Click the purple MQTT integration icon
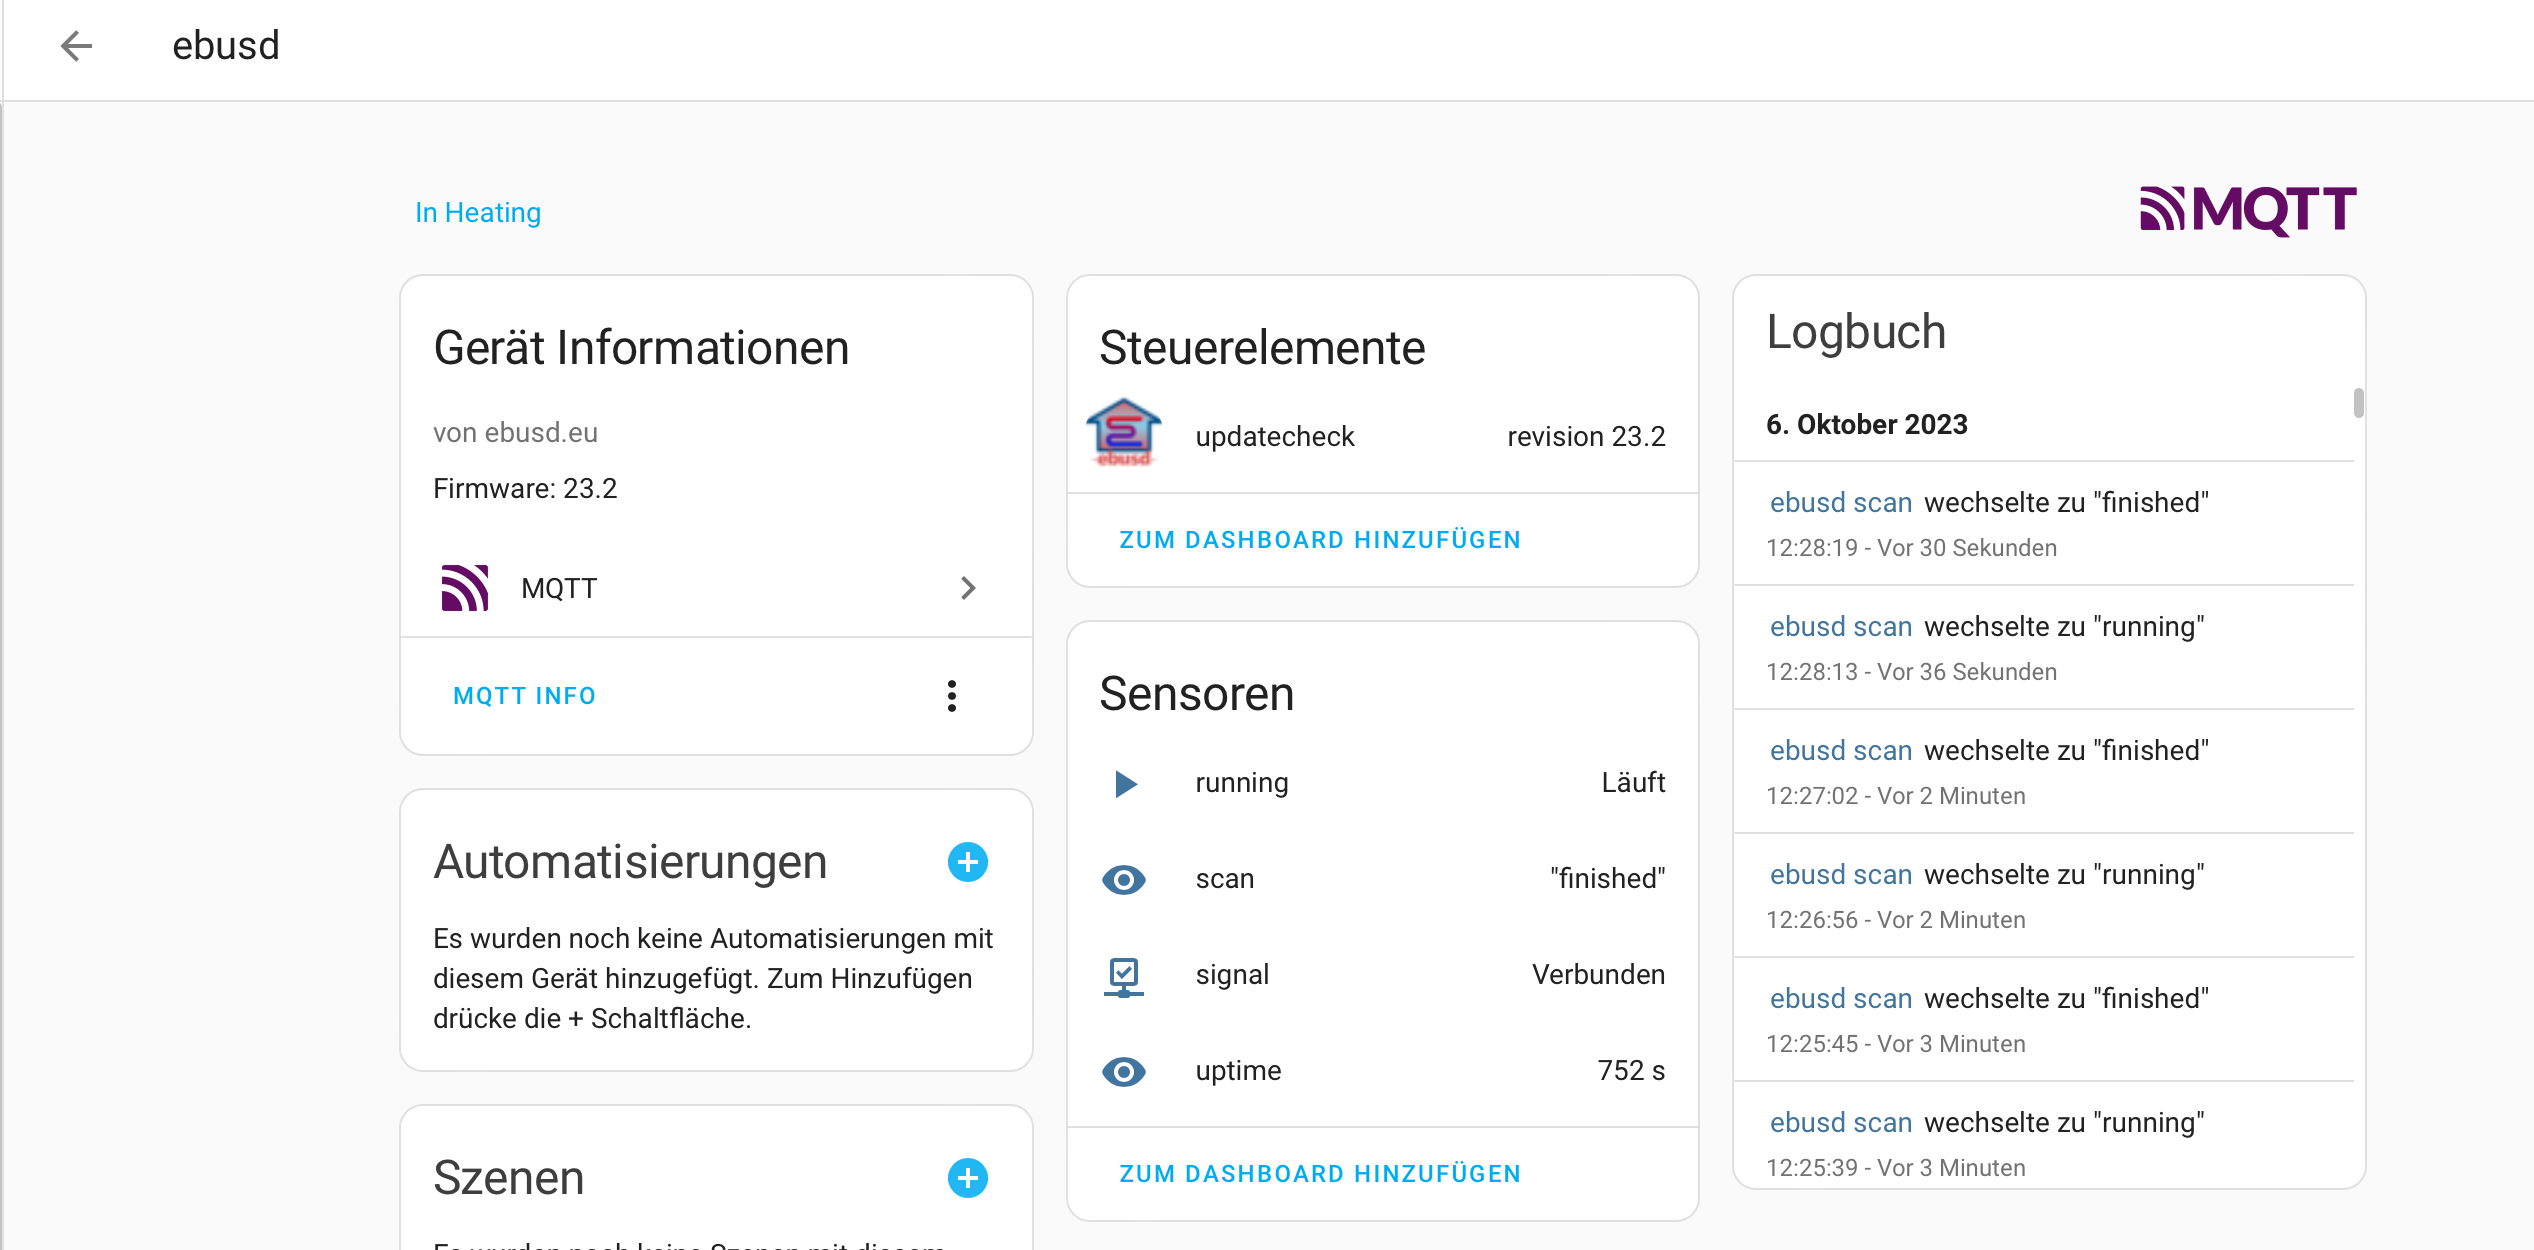Image resolution: width=2534 pixels, height=1250 pixels. pyautogui.click(x=465, y=588)
